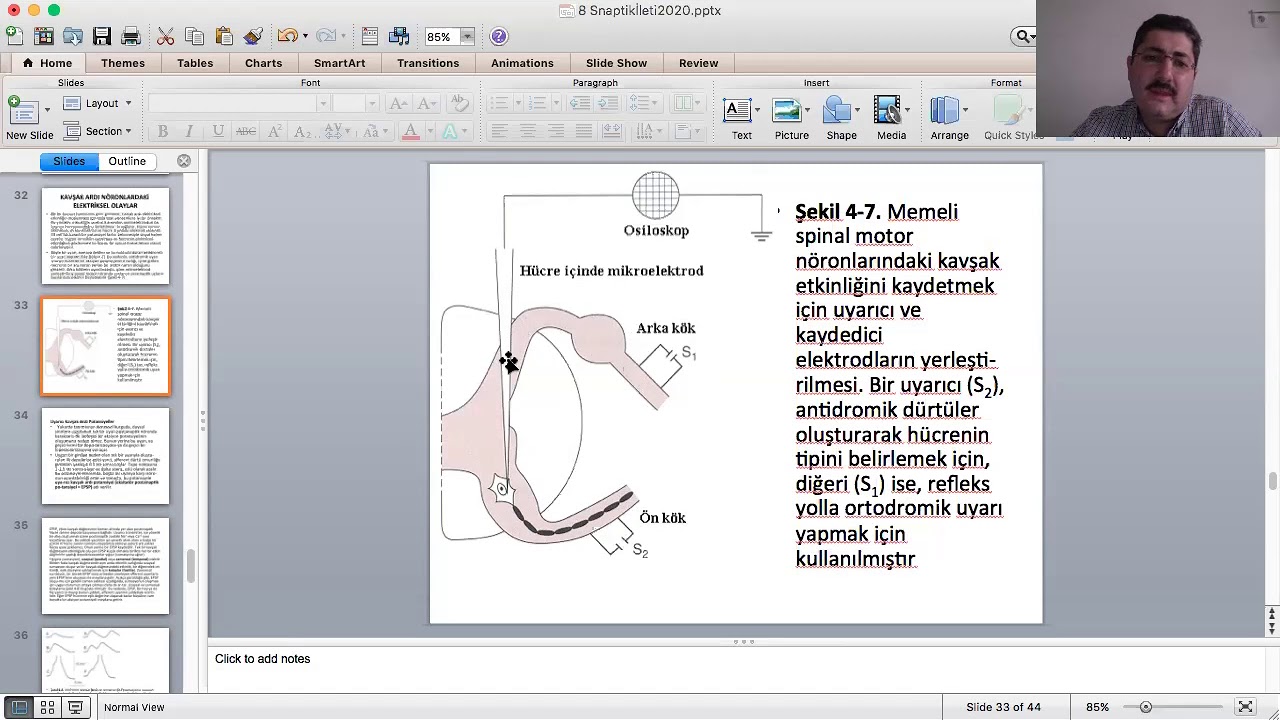Cut selection with the scissors icon
The height and width of the screenshot is (720, 1280).
166,36
